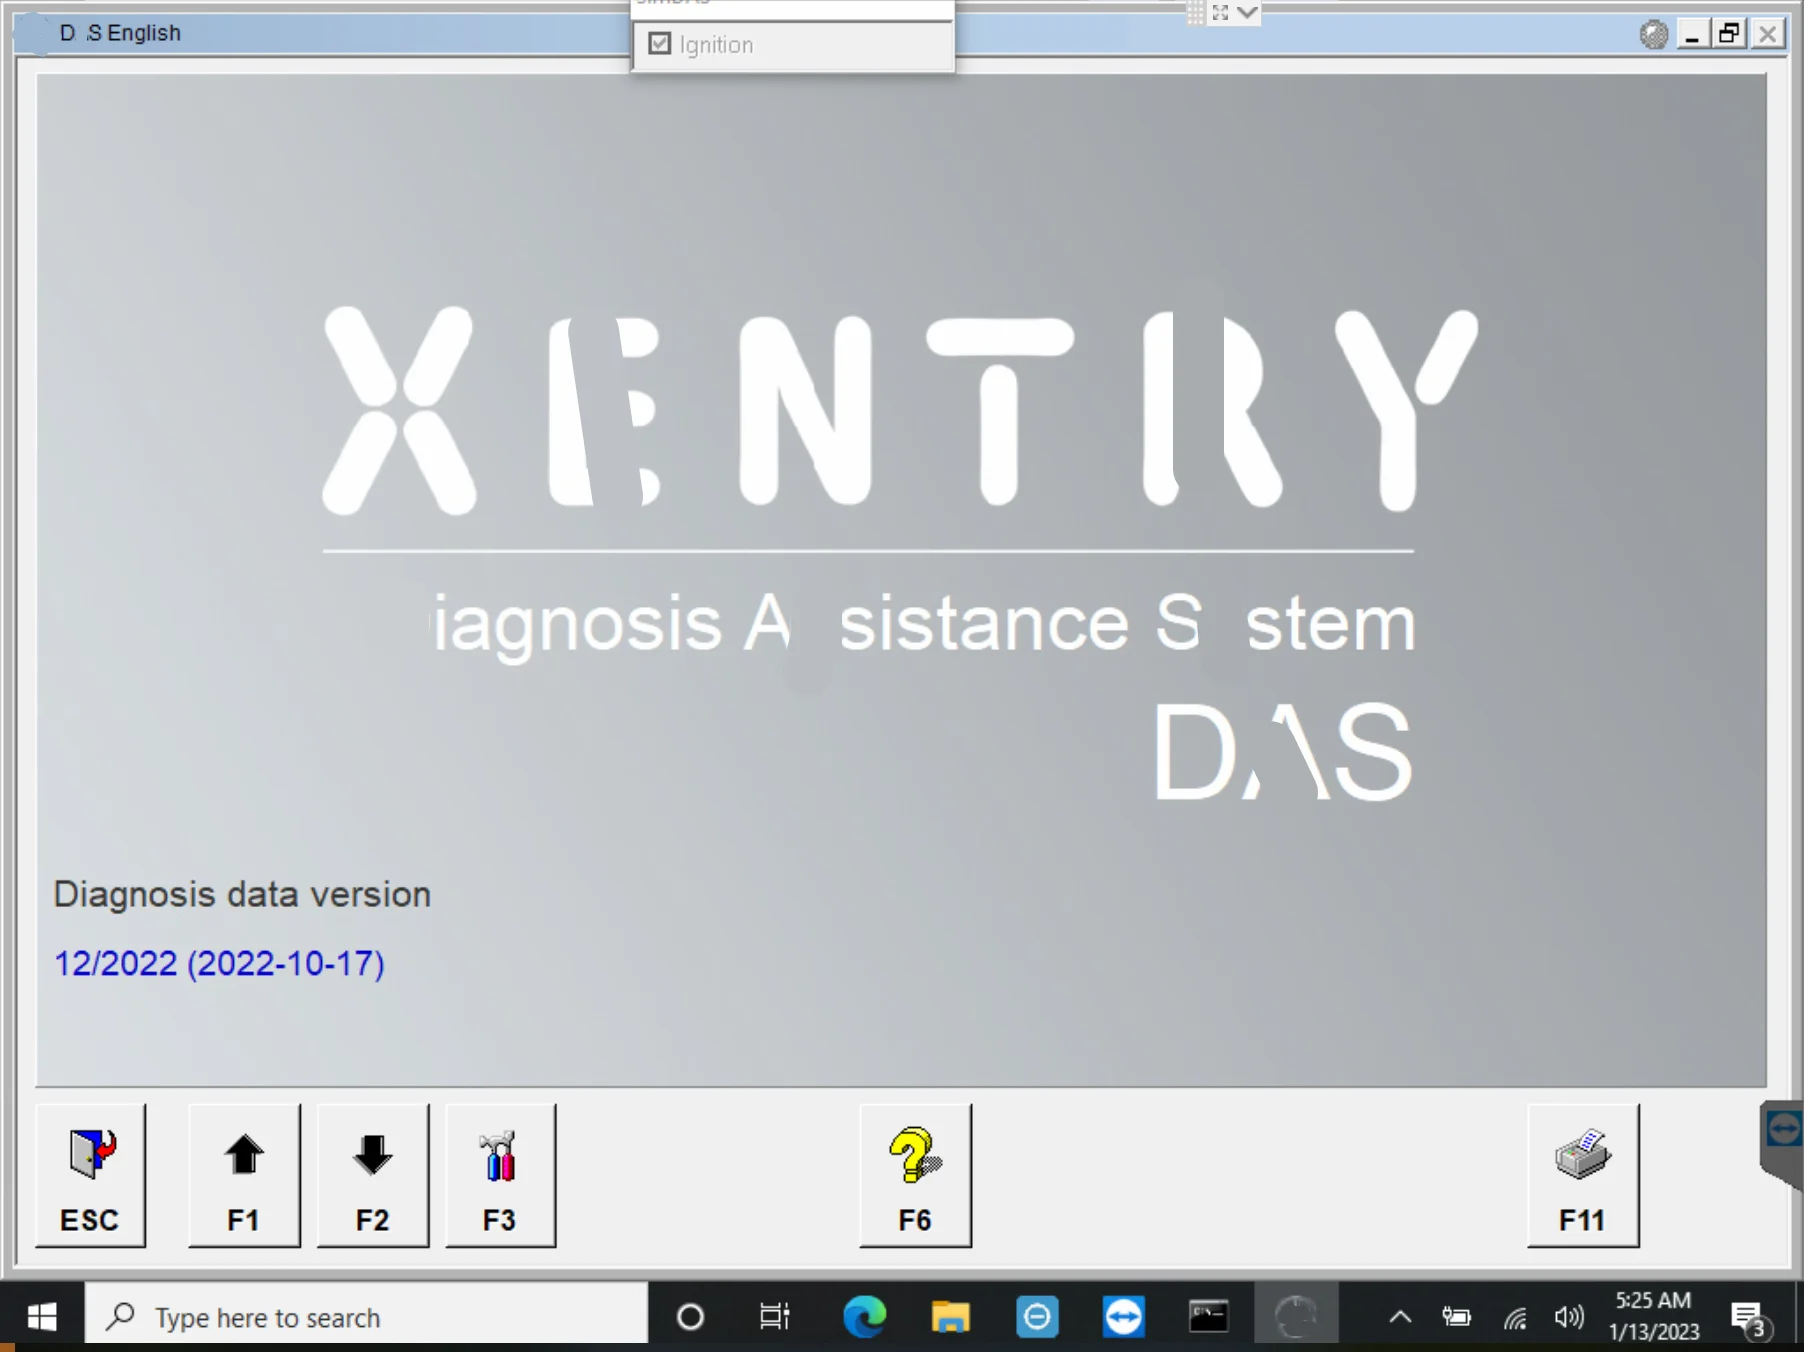Click the battery power tray icon

tap(1456, 1317)
